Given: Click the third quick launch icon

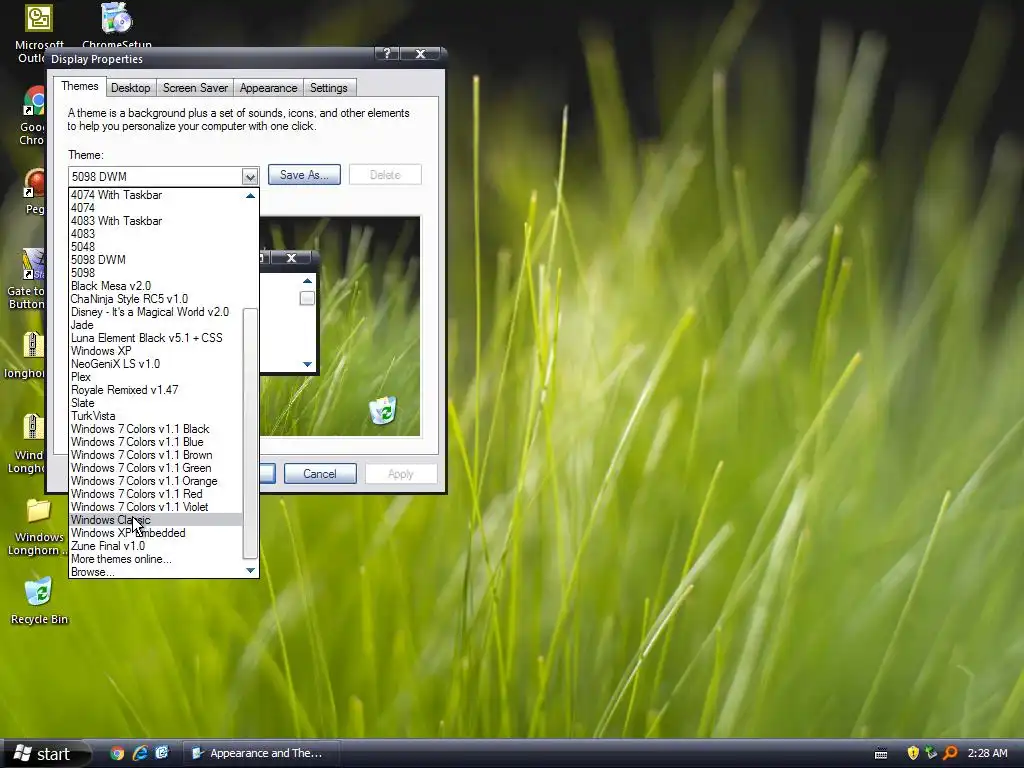Looking at the screenshot, I should coord(162,753).
